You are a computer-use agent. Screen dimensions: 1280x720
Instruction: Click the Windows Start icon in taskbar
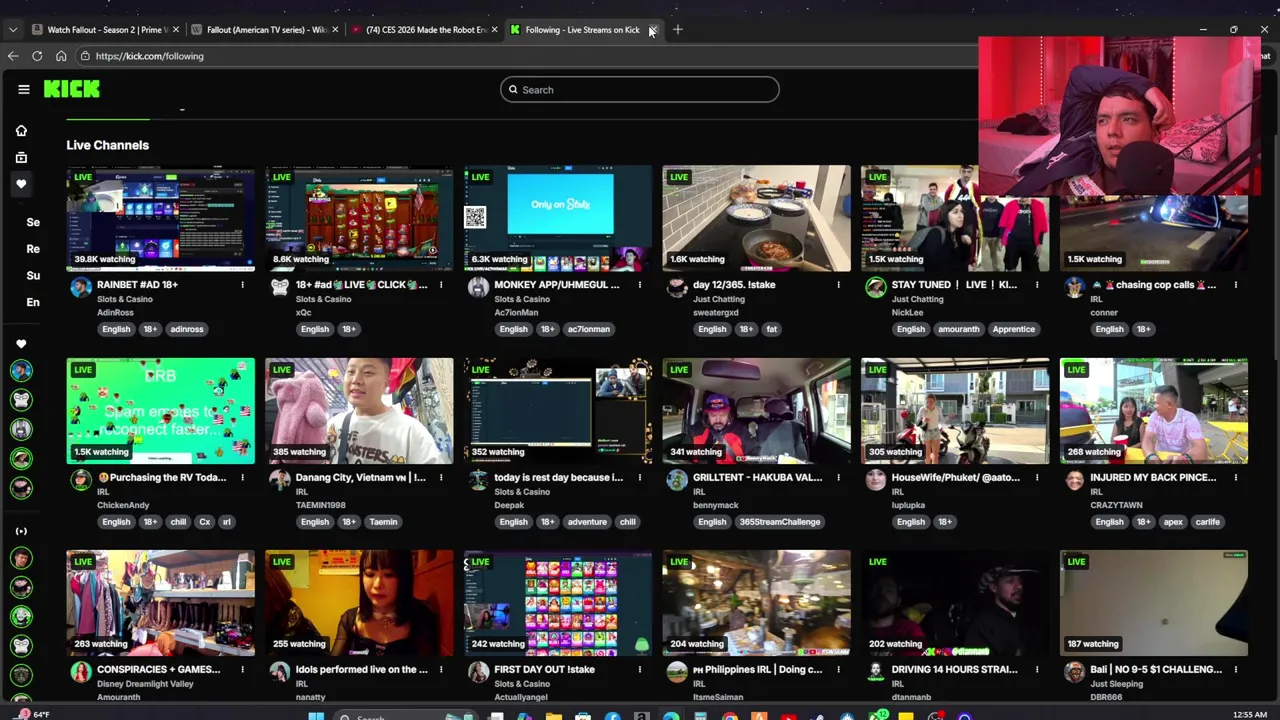[x=316, y=715]
